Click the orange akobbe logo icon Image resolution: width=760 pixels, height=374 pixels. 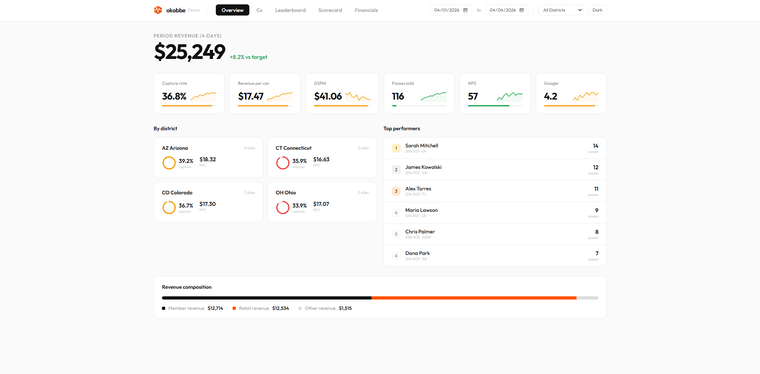[158, 10]
